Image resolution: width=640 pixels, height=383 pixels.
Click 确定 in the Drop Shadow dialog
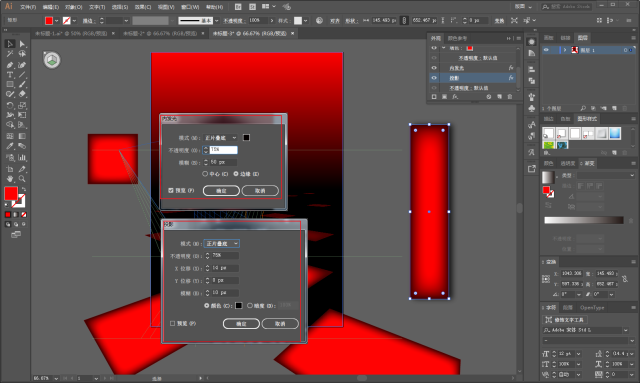tap(241, 324)
